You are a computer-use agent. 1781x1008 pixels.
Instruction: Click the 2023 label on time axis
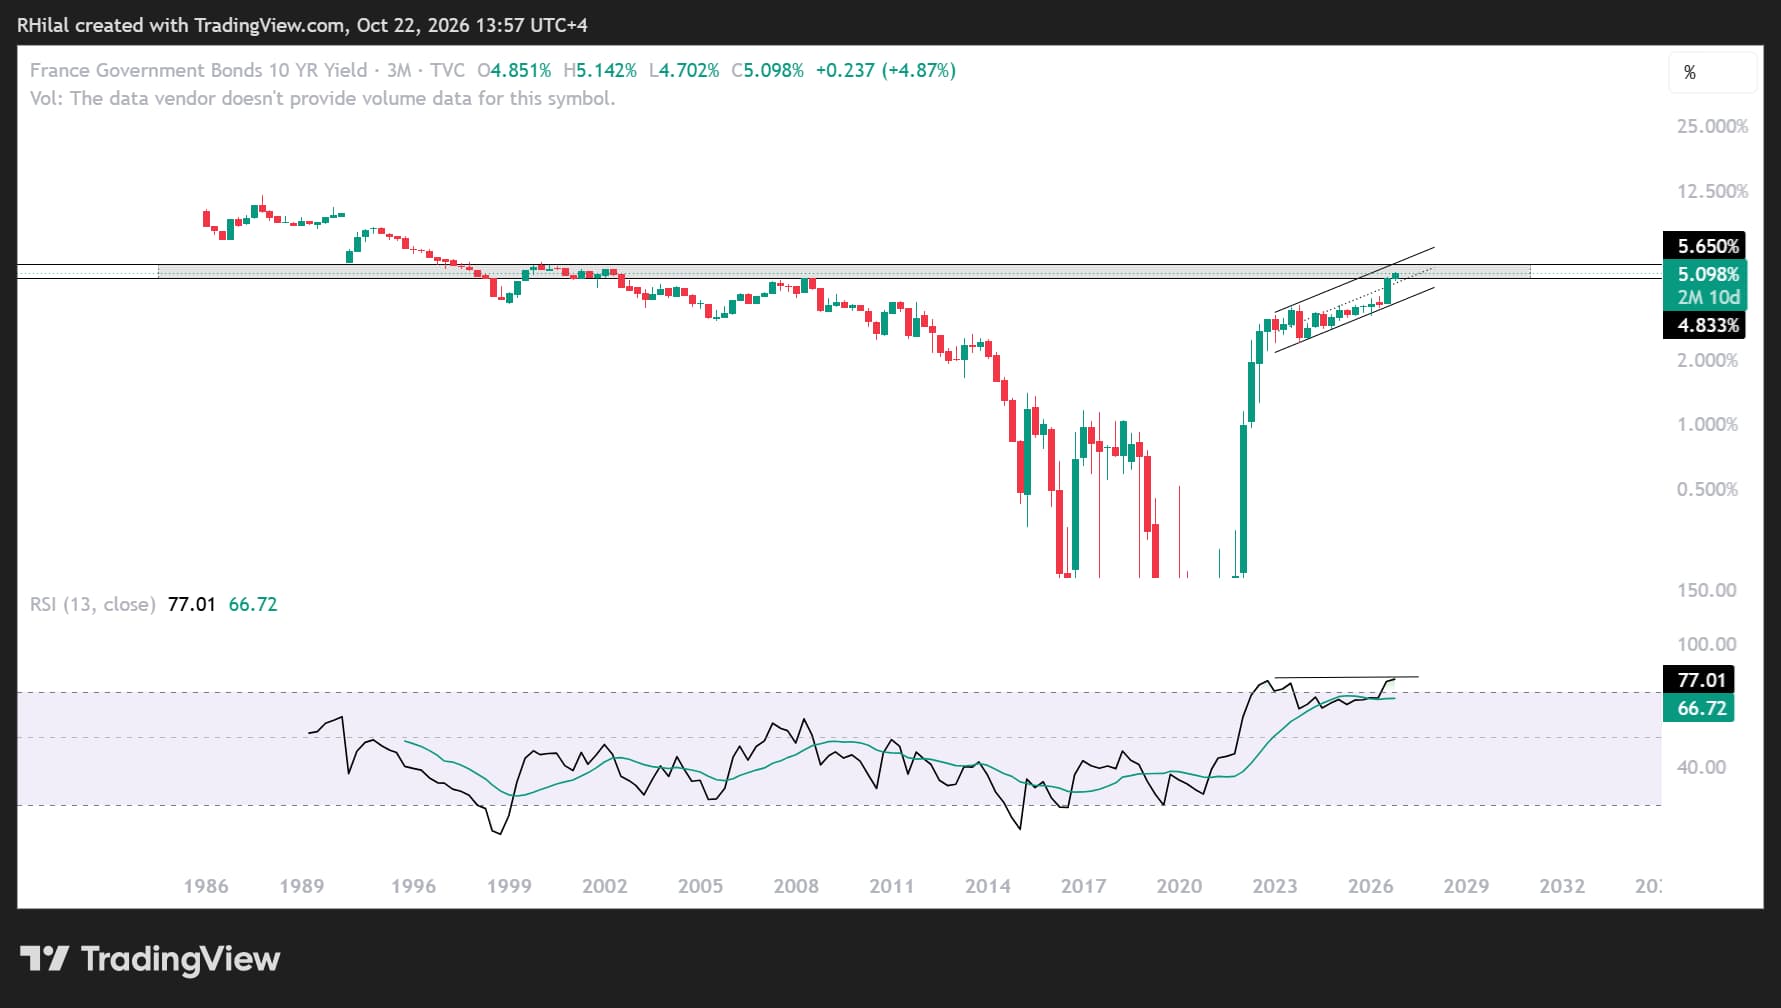(1274, 886)
